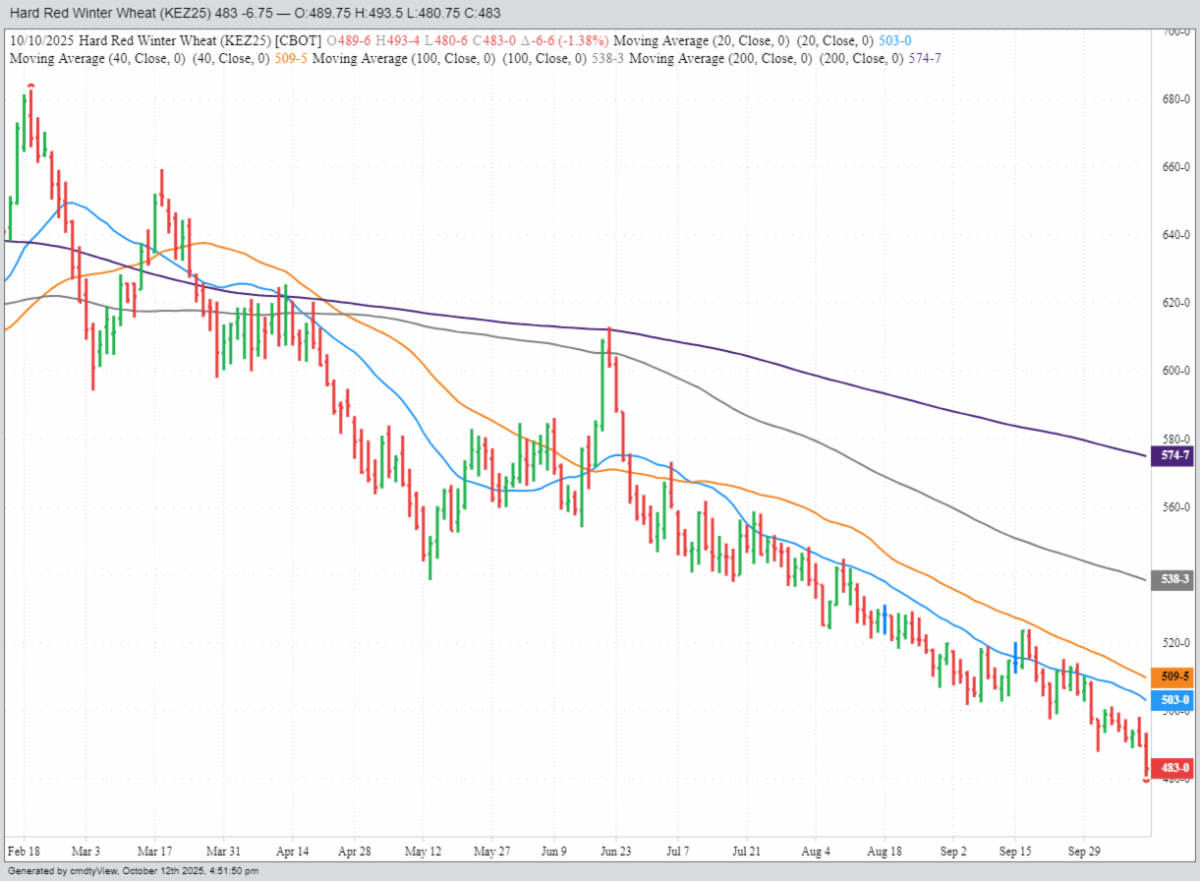The height and width of the screenshot is (881, 1200).
Task: Click the Generated by cmdtyView footer text
Action: [x=133, y=871]
